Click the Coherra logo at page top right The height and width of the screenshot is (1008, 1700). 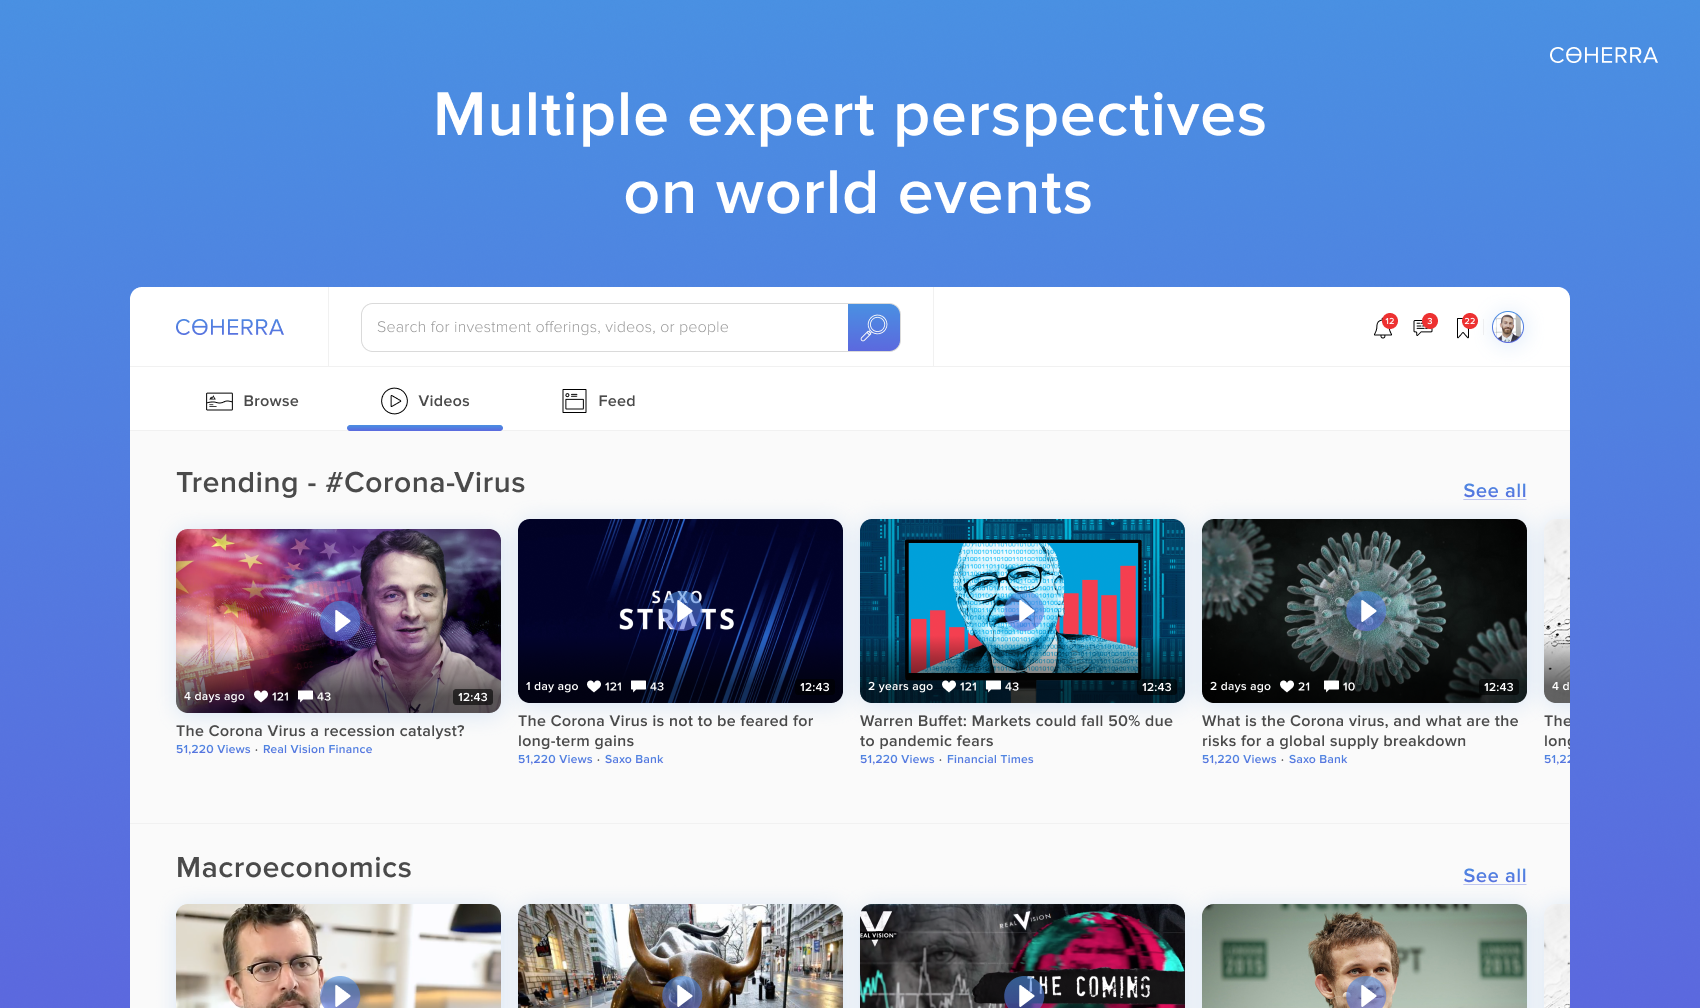coord(1603,56)
